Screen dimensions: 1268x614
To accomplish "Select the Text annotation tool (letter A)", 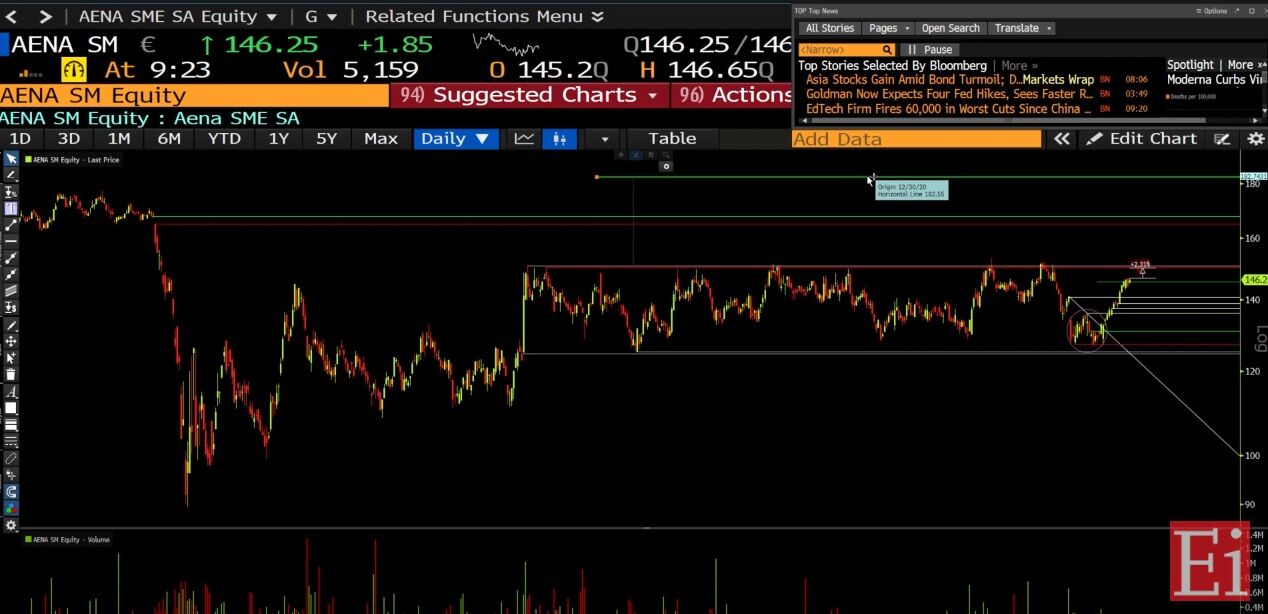I will point(11,392).
